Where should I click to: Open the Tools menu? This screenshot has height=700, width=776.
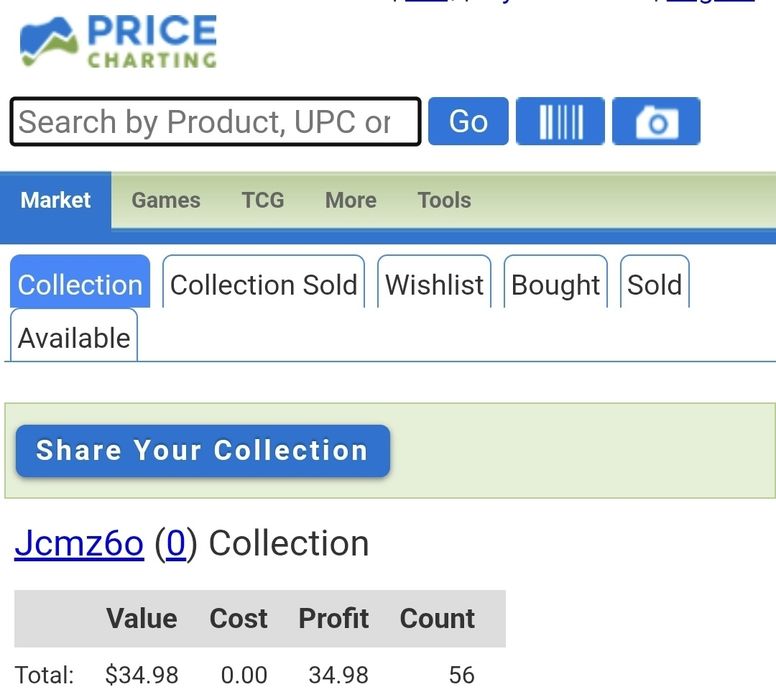[x=444, y=200]
